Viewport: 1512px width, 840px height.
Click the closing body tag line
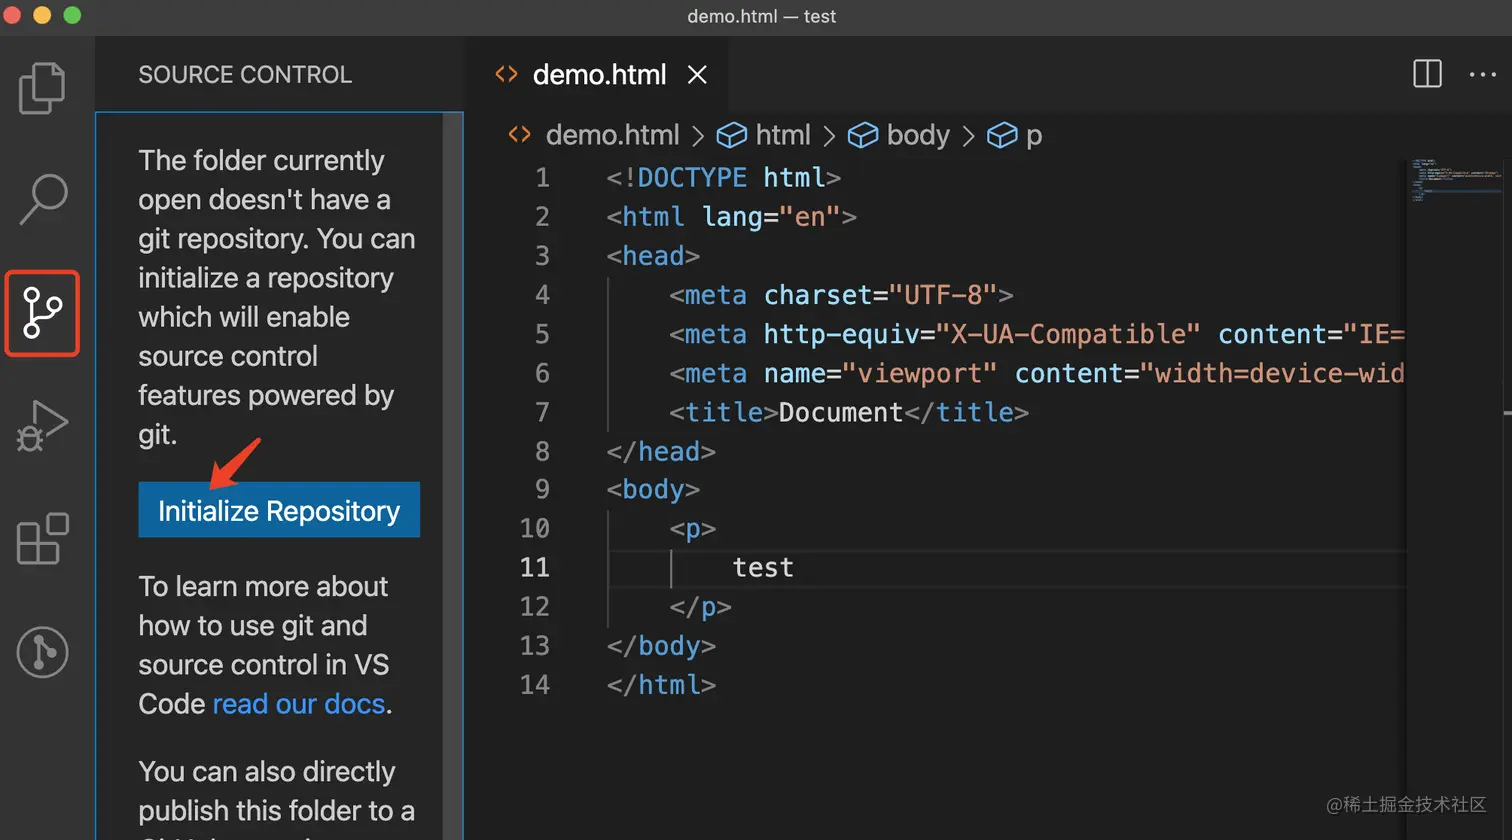click(661, 646)
